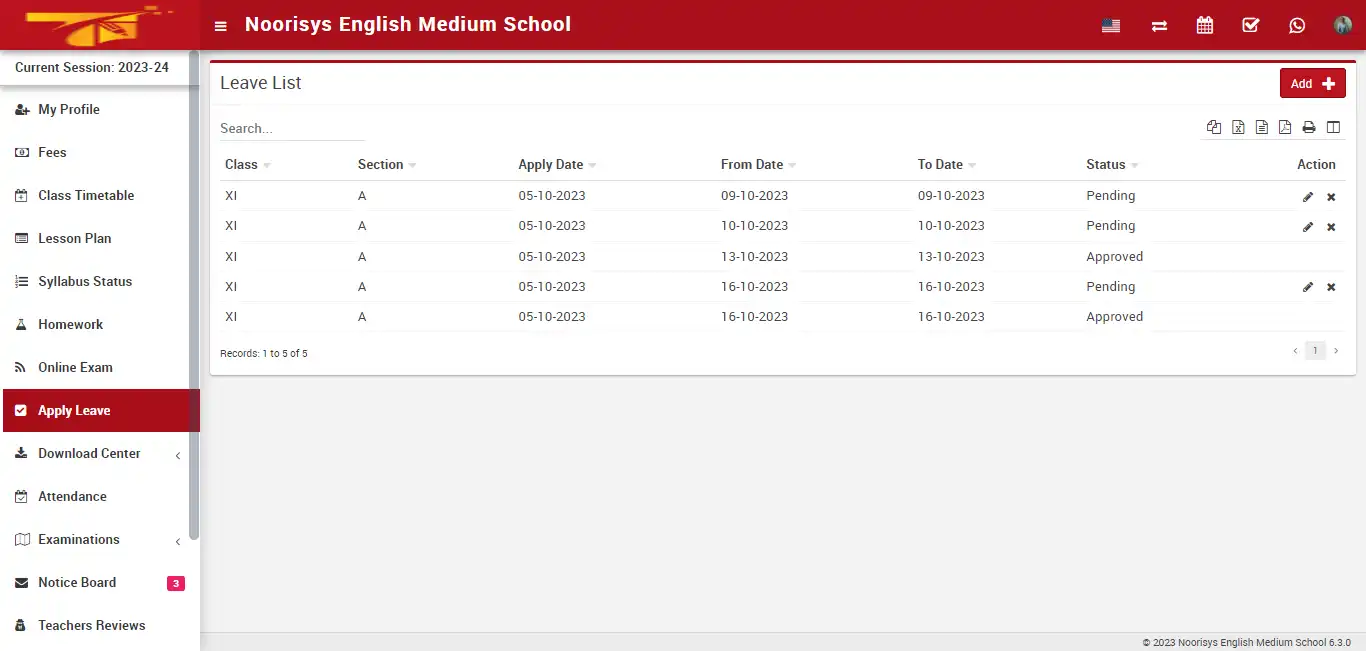Export leave list as PDF

click(1285, 127)
